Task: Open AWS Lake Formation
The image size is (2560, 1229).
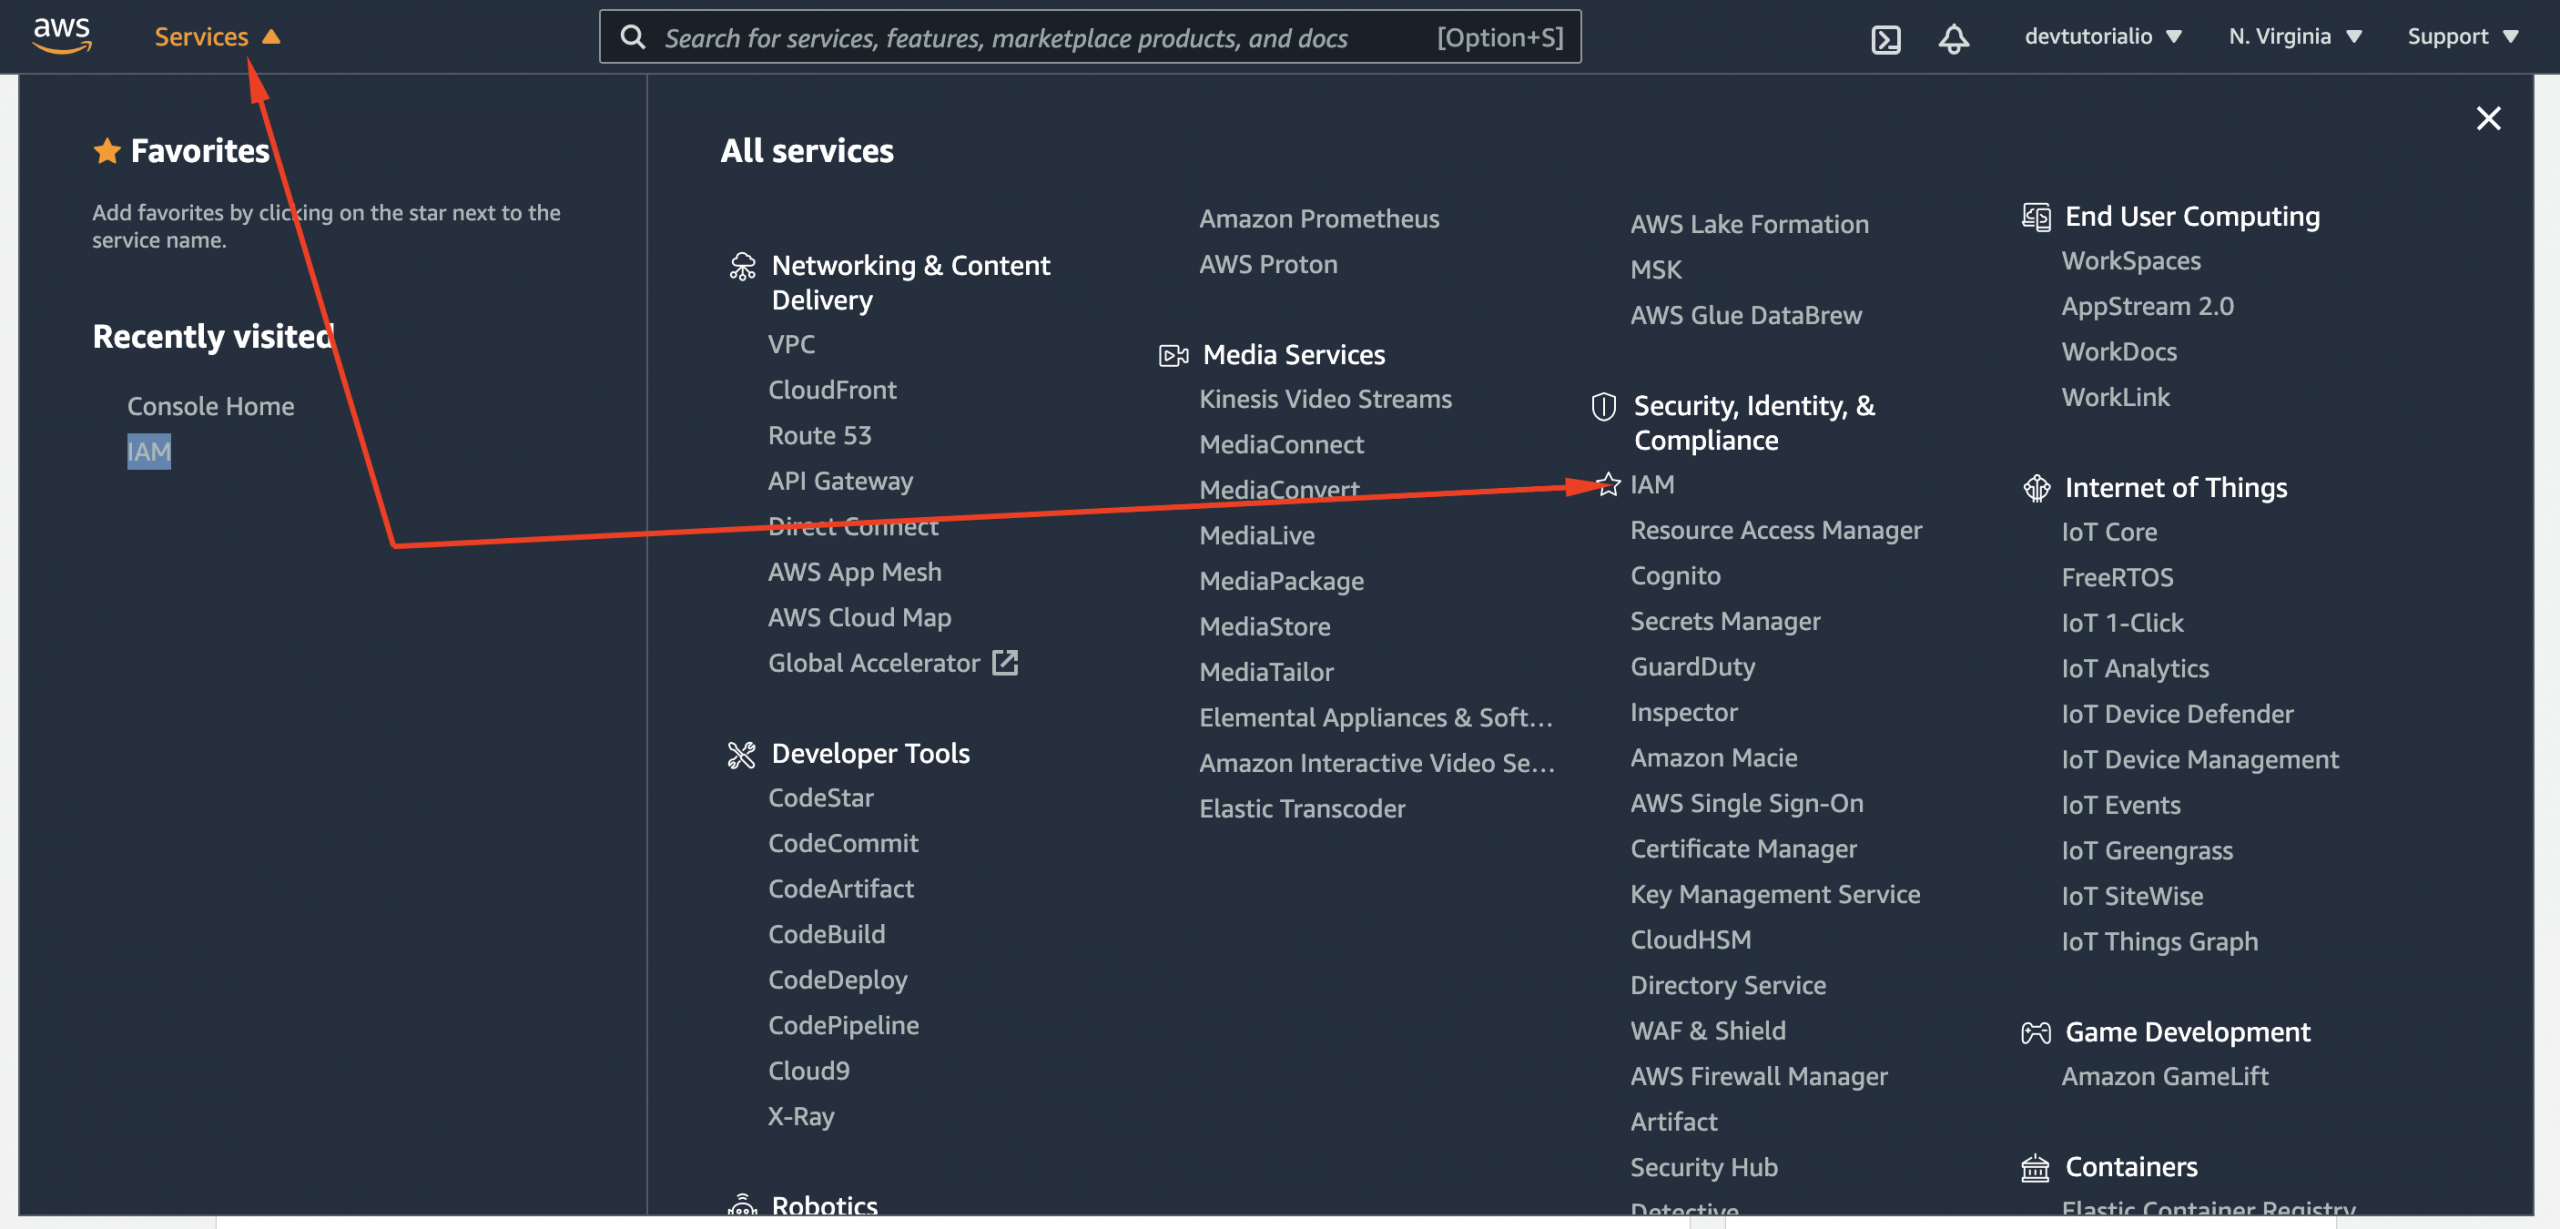Action: [x=1749, y=224]
